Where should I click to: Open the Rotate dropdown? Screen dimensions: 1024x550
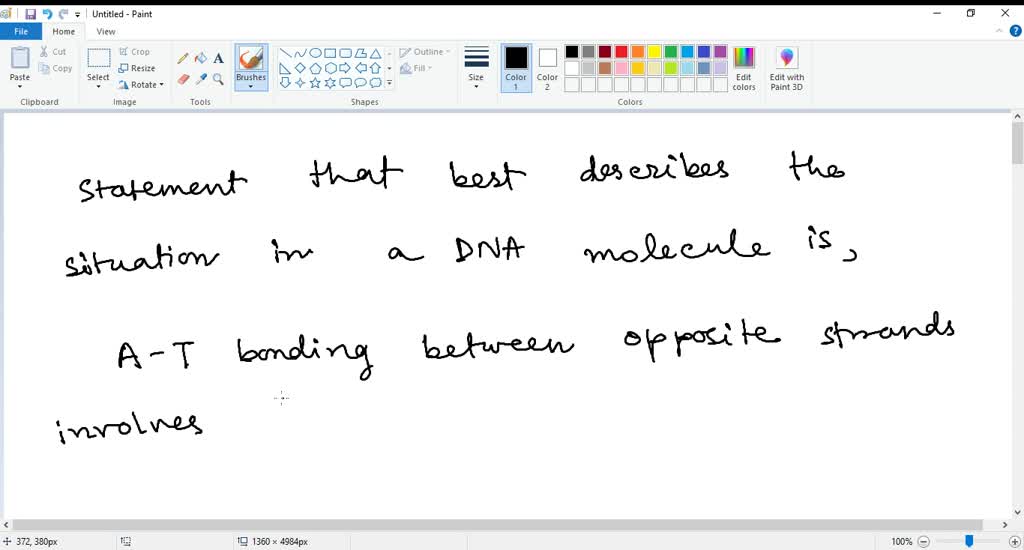tap(141, 84)
